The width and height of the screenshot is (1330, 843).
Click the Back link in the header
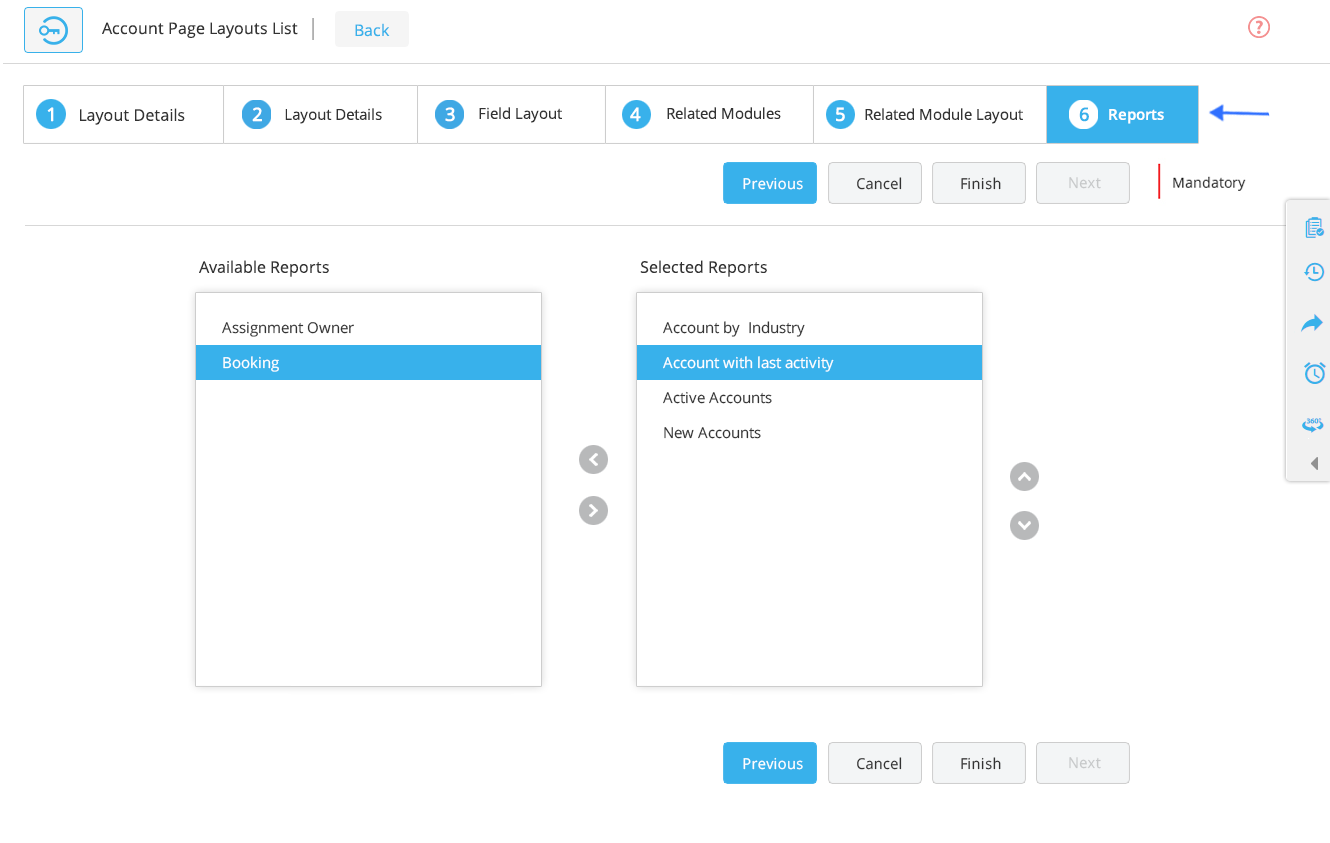tap(371, 29)
